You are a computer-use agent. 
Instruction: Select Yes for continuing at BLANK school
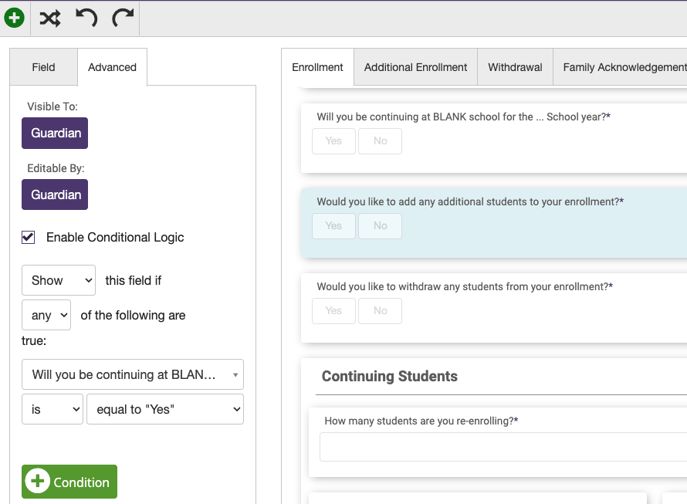pos(334,141)
